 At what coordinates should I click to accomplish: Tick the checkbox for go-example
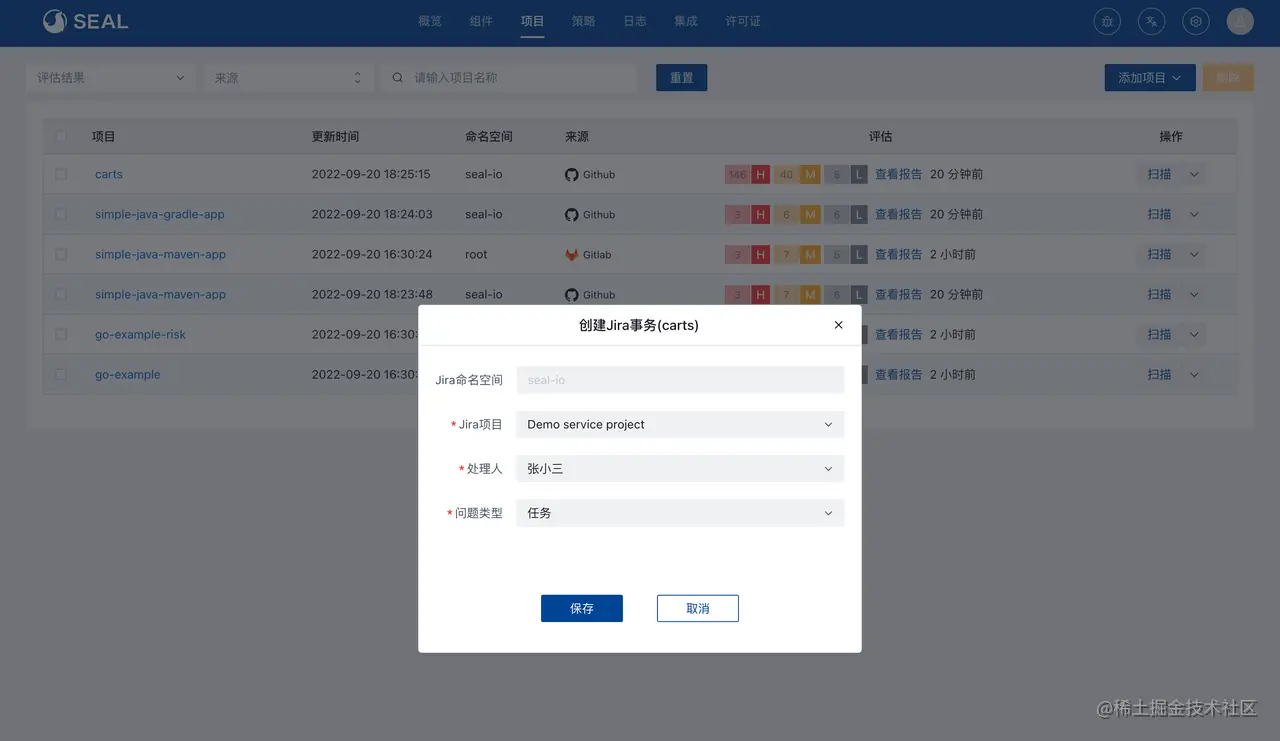pos(61,374)
